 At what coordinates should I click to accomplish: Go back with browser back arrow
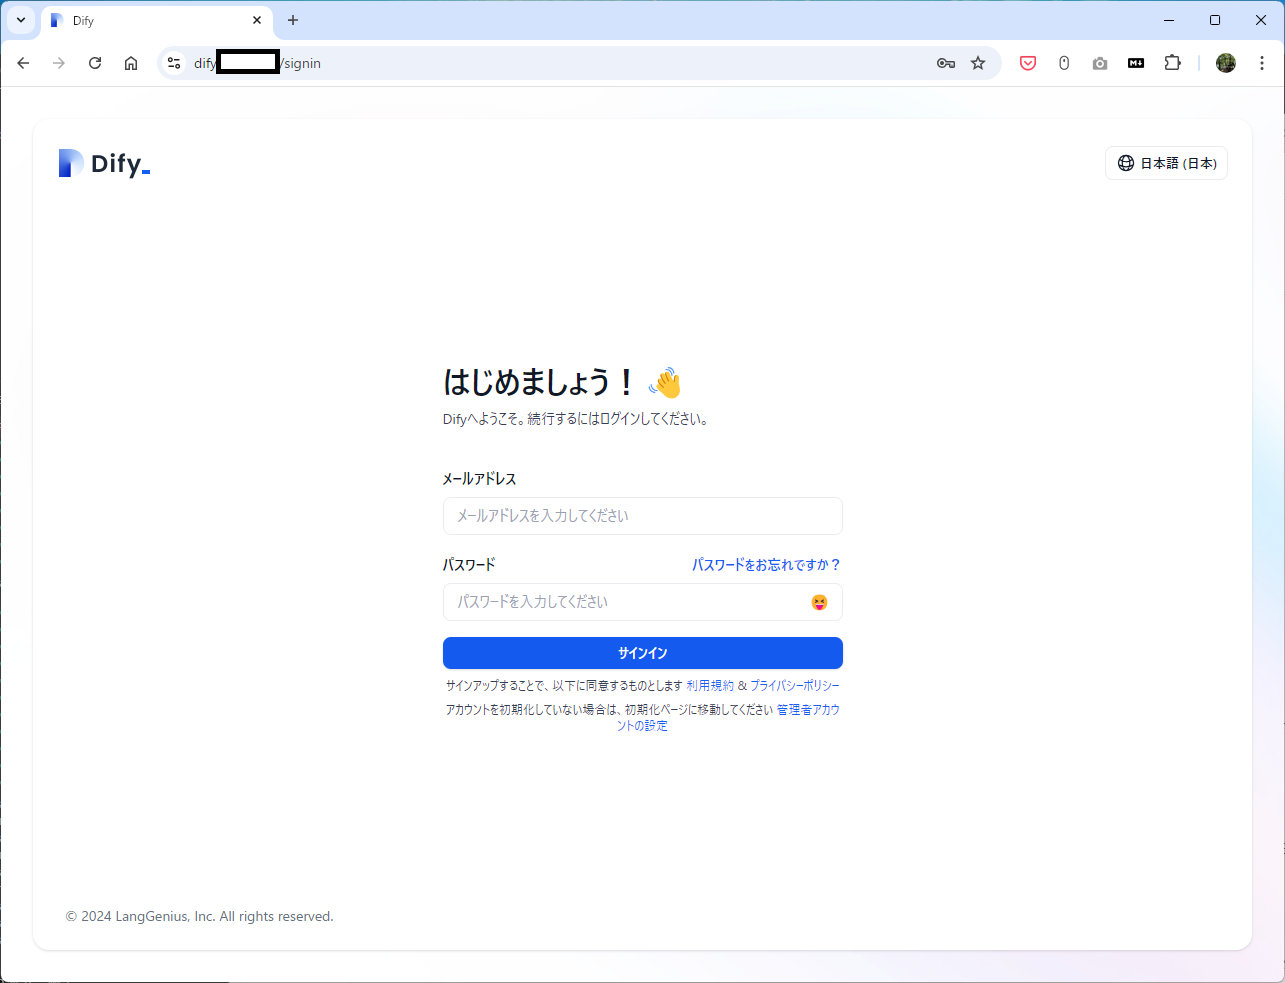pos(23,63)
